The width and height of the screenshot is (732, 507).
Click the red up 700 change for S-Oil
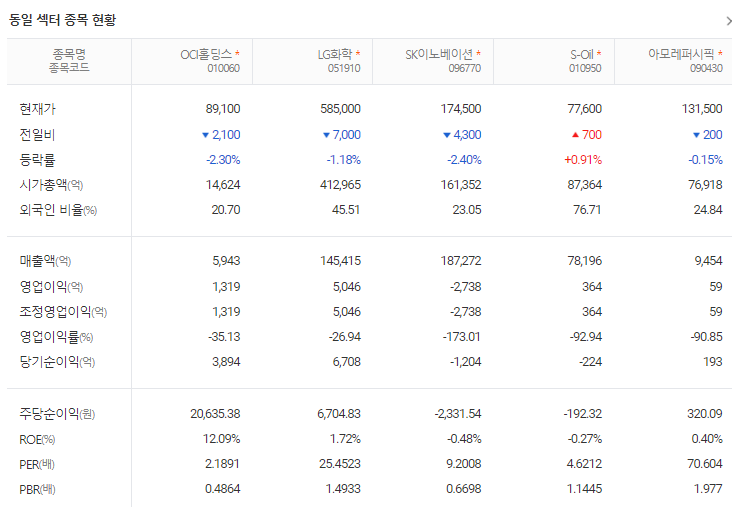point(587,134)
